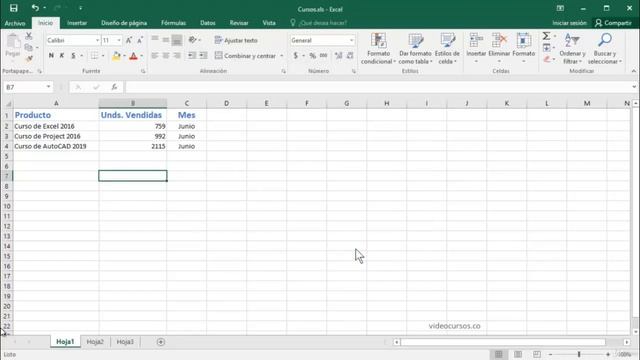Switch to the Fórmulas tab
Screen dimensions: 640x360
tap(173, 23)
